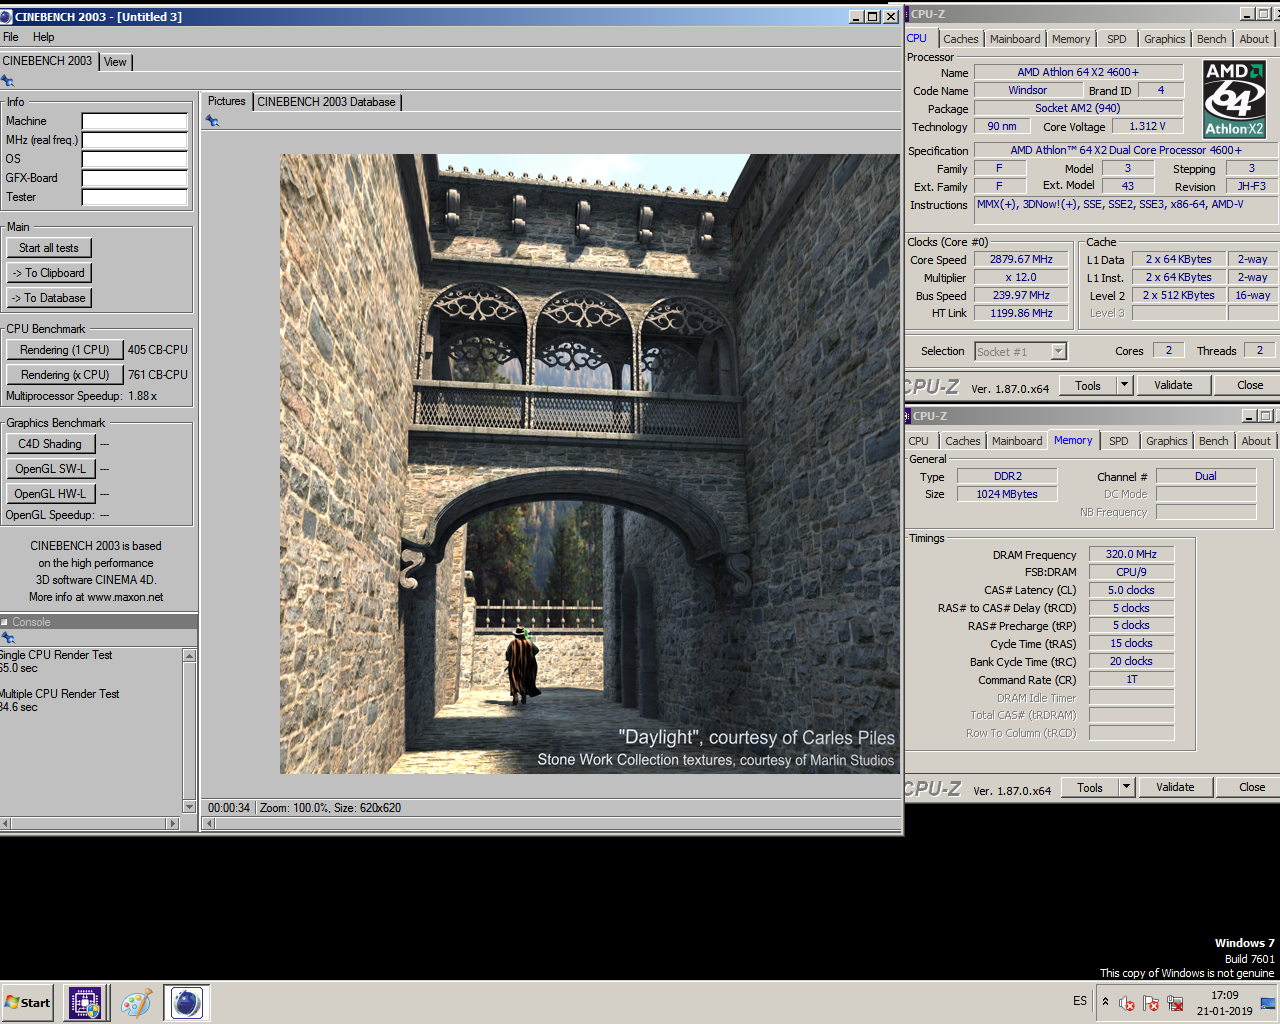Click the disconnected network tray icon

point(1175,1003)
